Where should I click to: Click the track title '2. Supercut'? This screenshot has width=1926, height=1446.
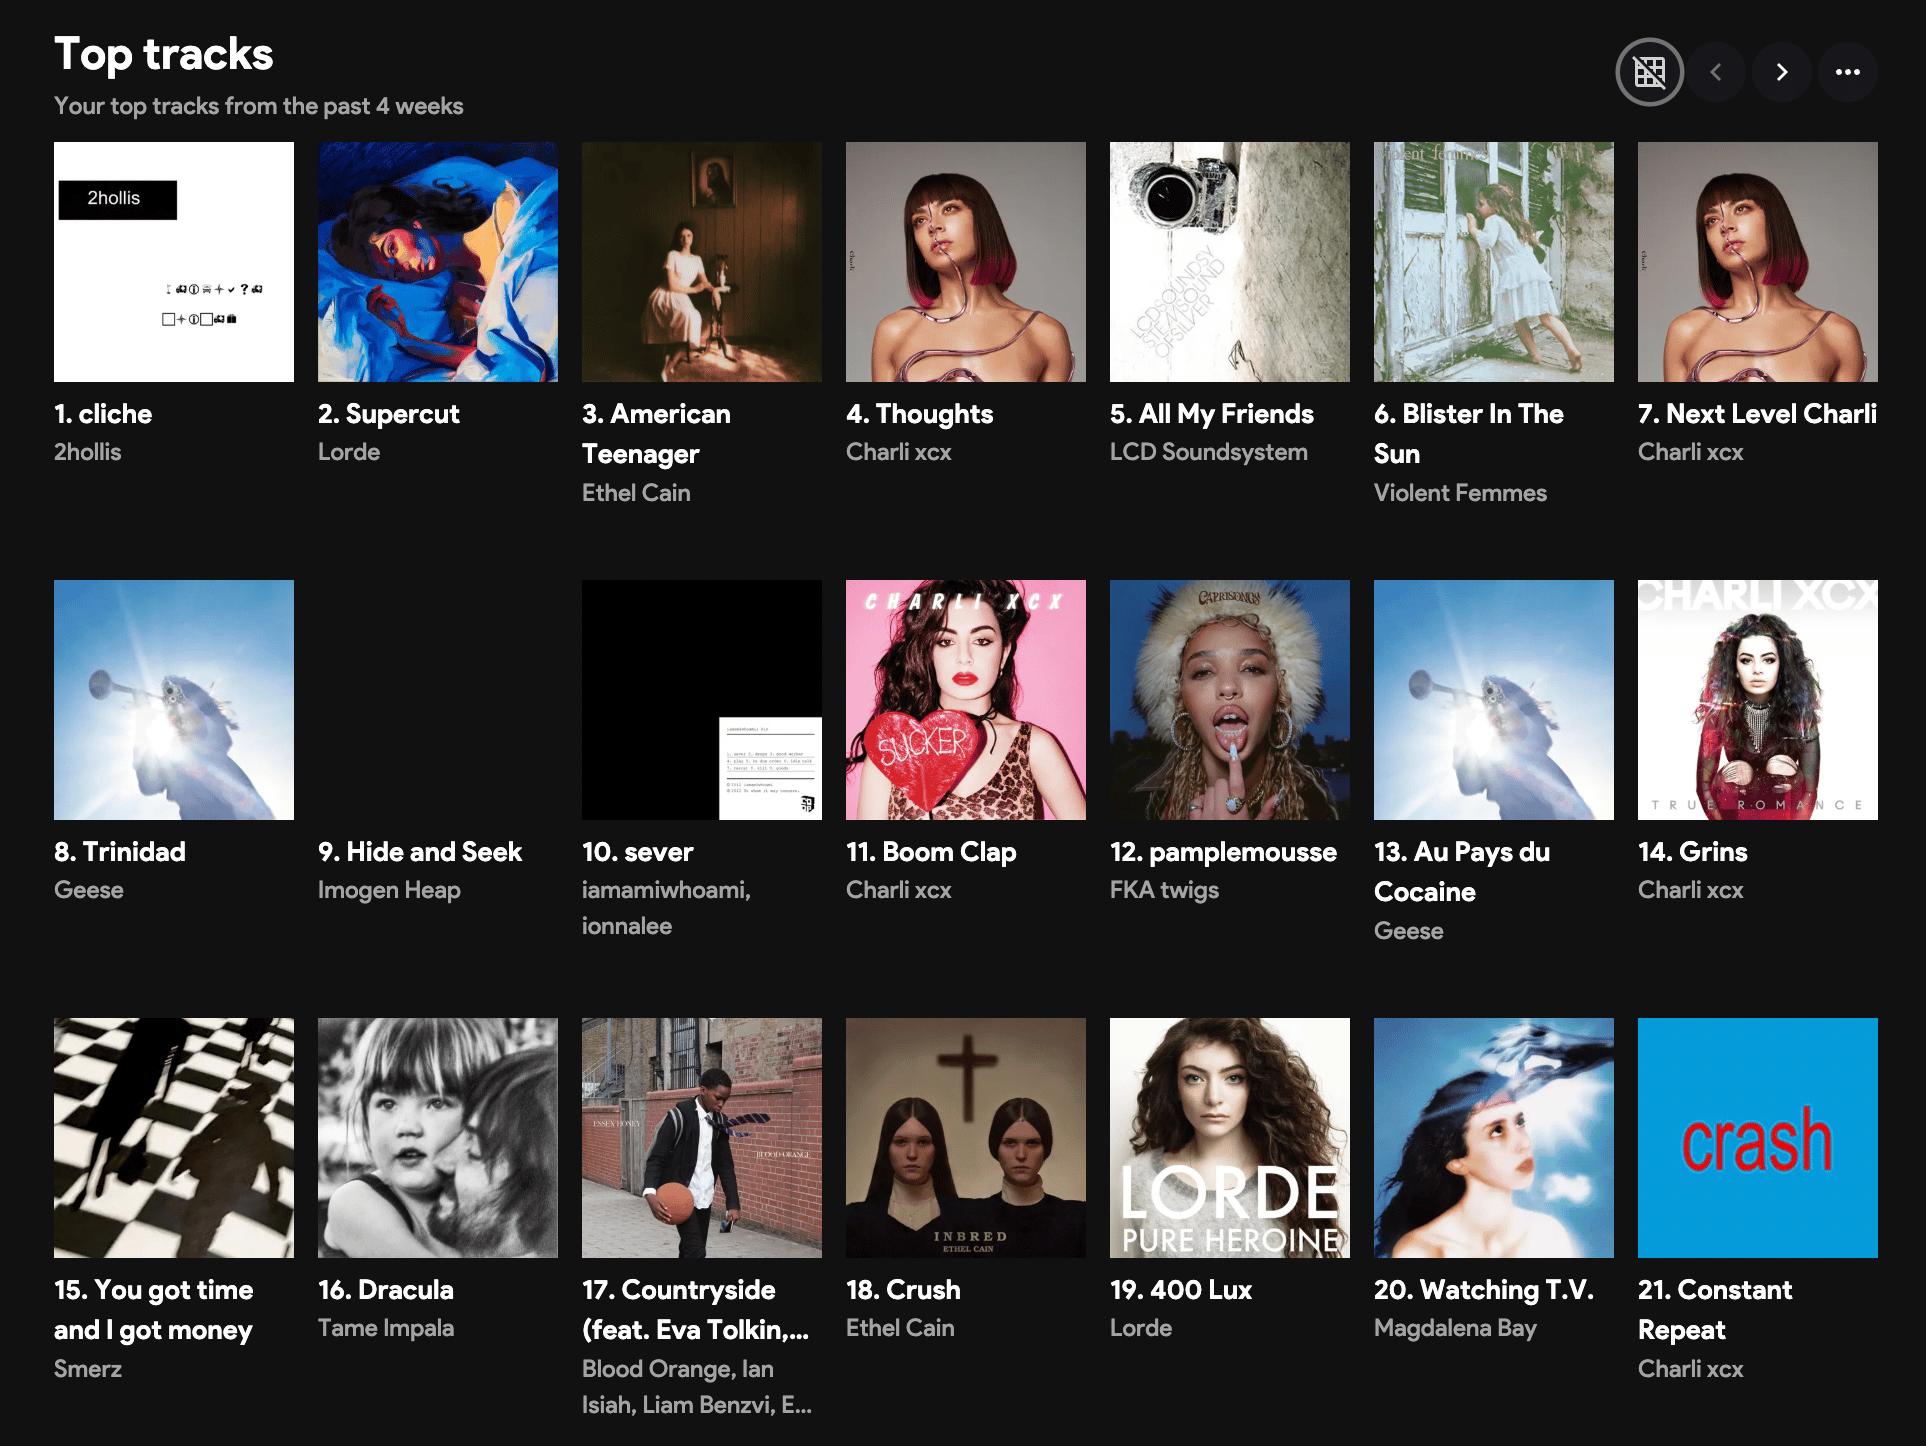(389, 414)
